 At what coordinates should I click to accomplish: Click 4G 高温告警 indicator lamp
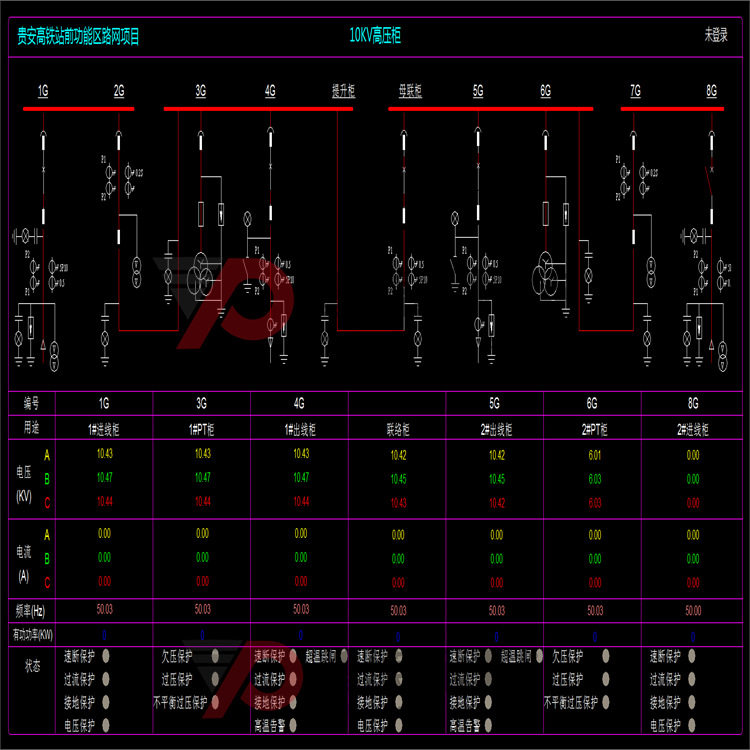point(293,725)
